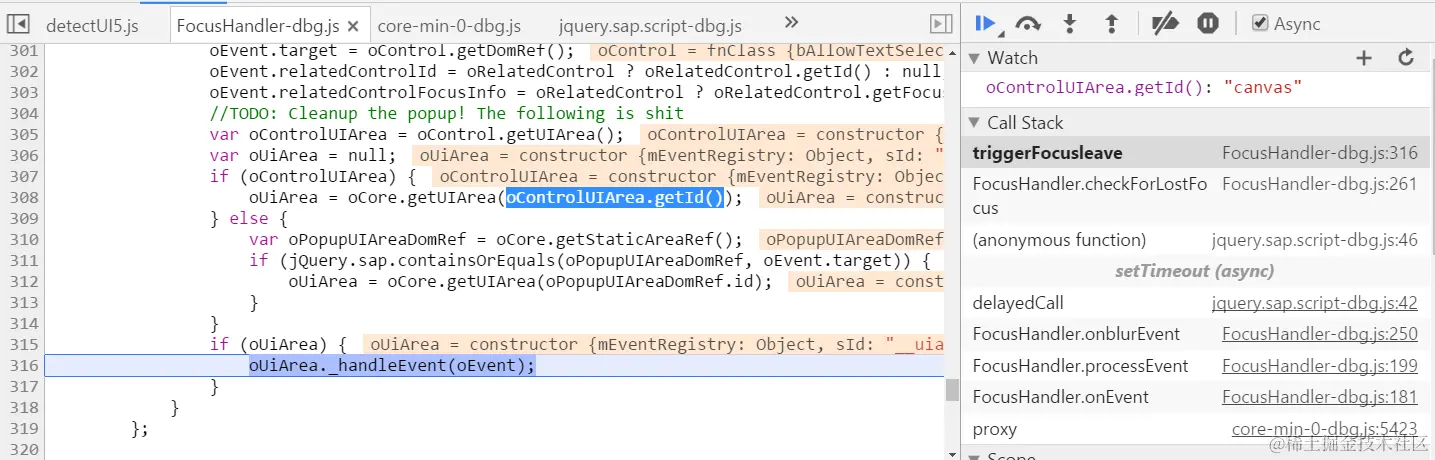Image resolution: width=1435 pixels, height=460 pixels.
Task: Deactivate breakpoints
Action: point(1165,24)
